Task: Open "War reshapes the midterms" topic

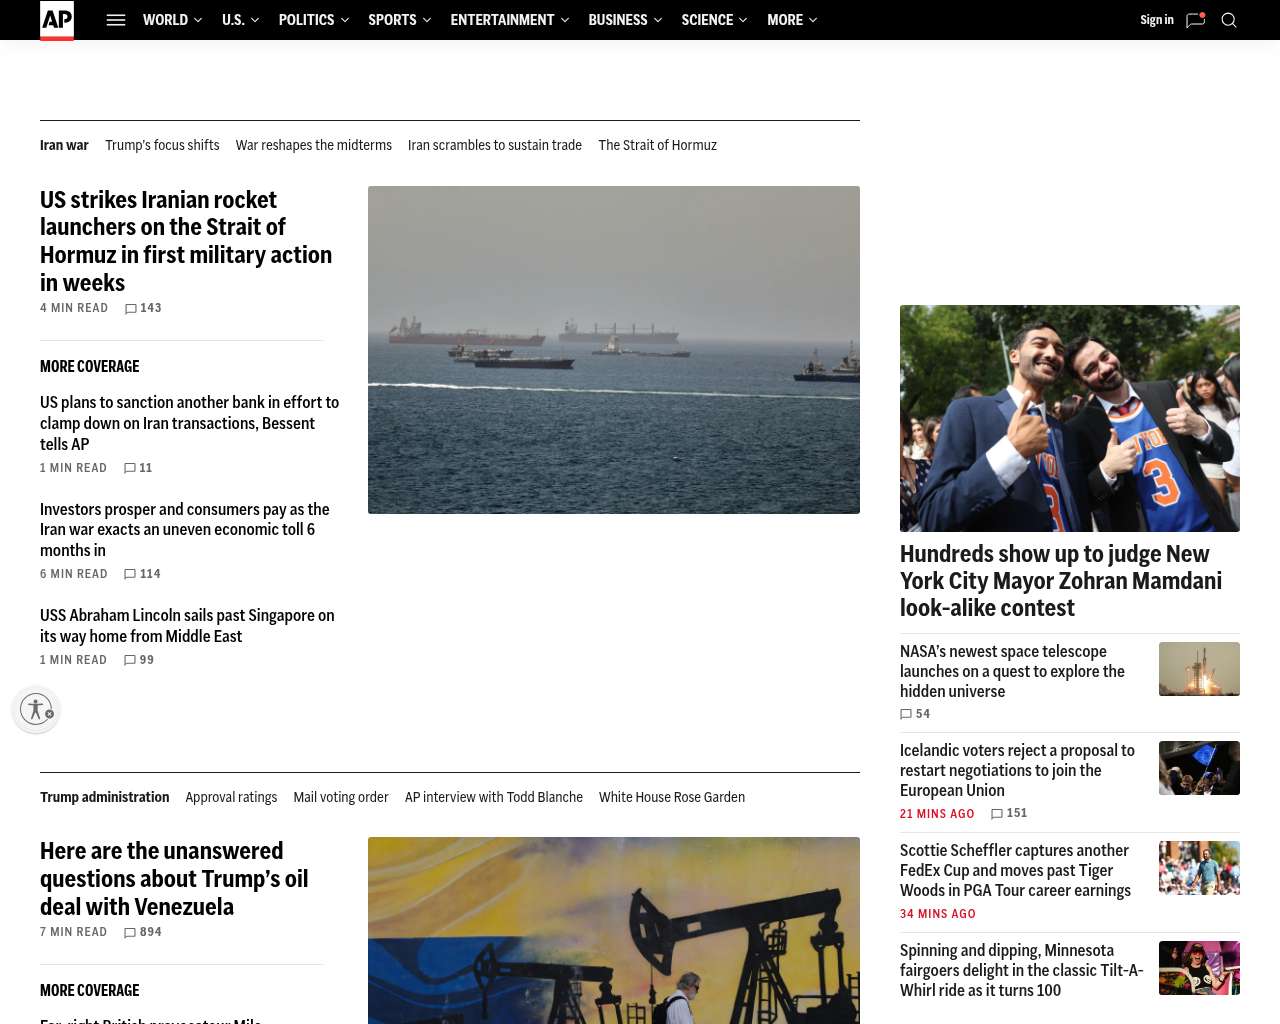Action: coord(314,145)
